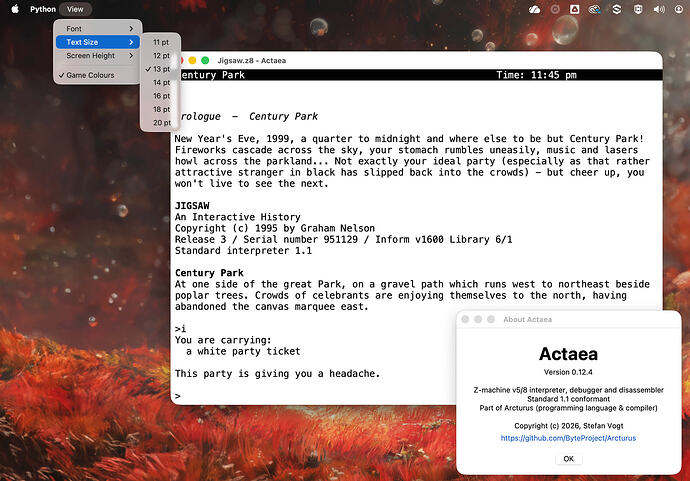The image size is (690, 481).
Task: Click the hexagon S icon in menu bar
Action: [x=617, y=9]
